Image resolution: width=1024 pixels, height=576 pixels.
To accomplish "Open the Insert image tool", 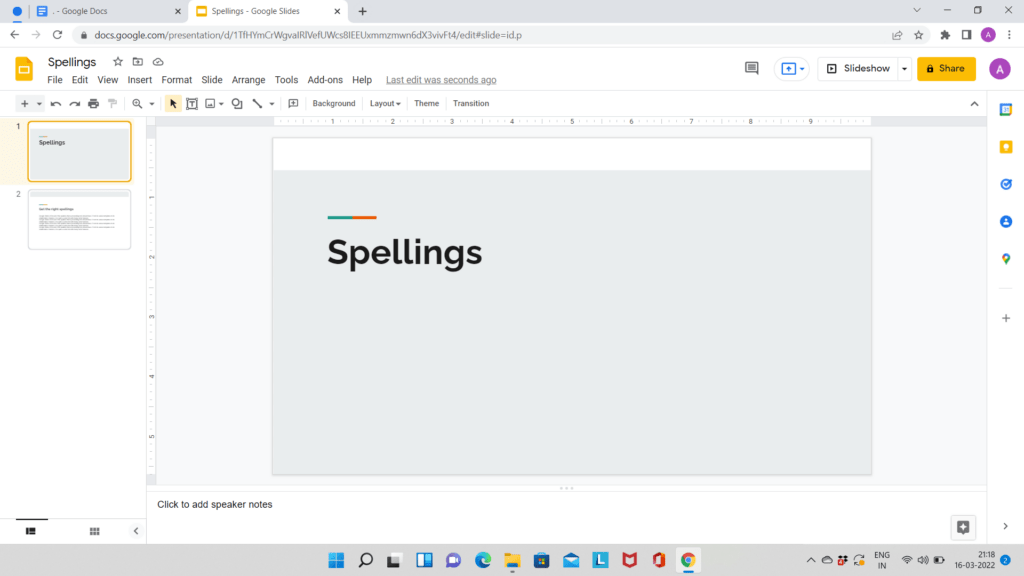I will pos(210,103).
